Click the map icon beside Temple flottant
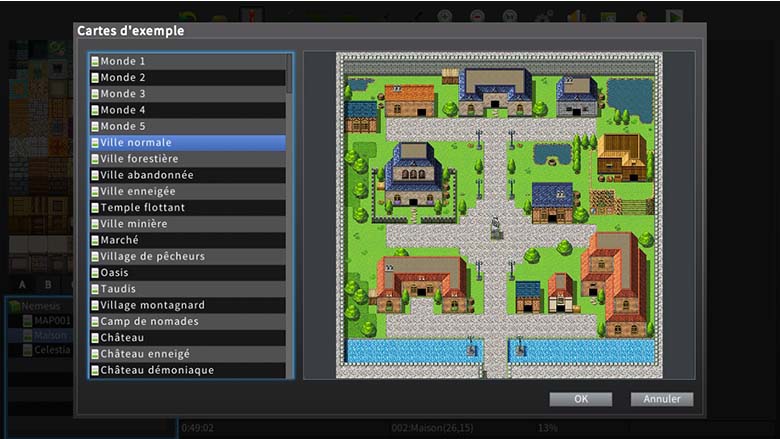780x439 pixels. [x=95, y=208]
